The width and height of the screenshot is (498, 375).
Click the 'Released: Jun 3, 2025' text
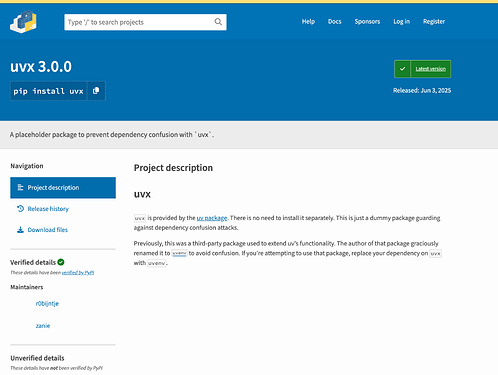pyautogui.click(x=422, y=90)
